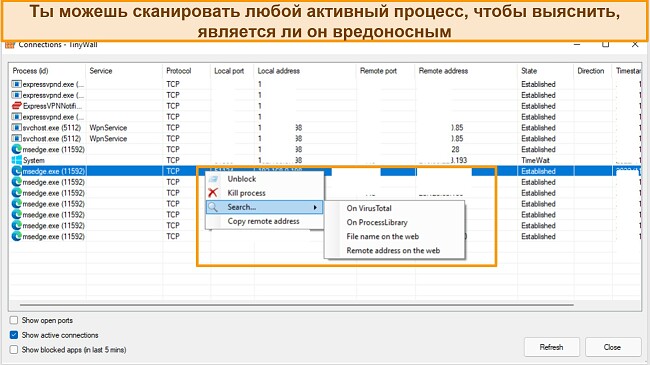Click the Windows logo icon of System row
Viewport: 650px width, 365px height.
[x=17, y=160]
